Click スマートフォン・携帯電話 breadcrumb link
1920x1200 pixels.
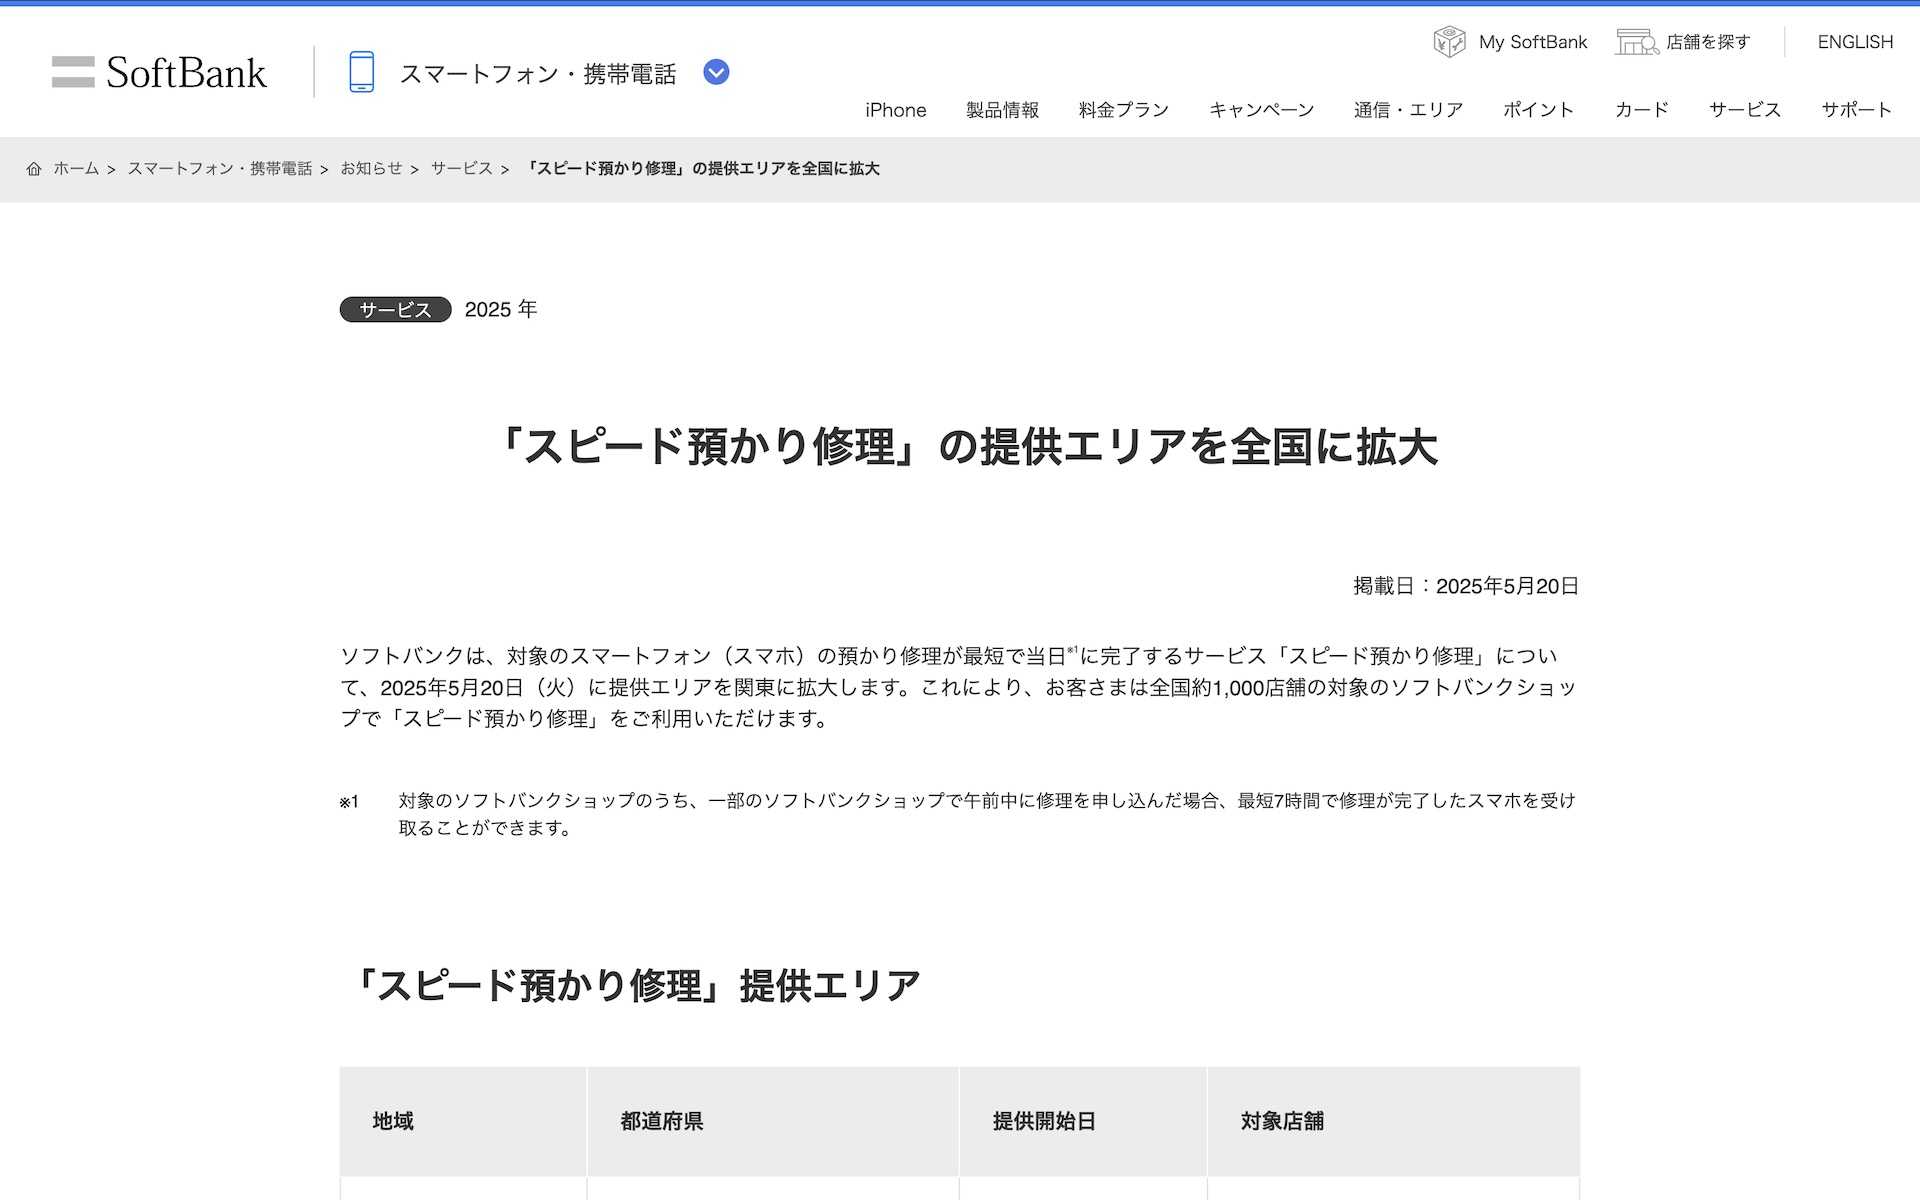pos(220,169)
